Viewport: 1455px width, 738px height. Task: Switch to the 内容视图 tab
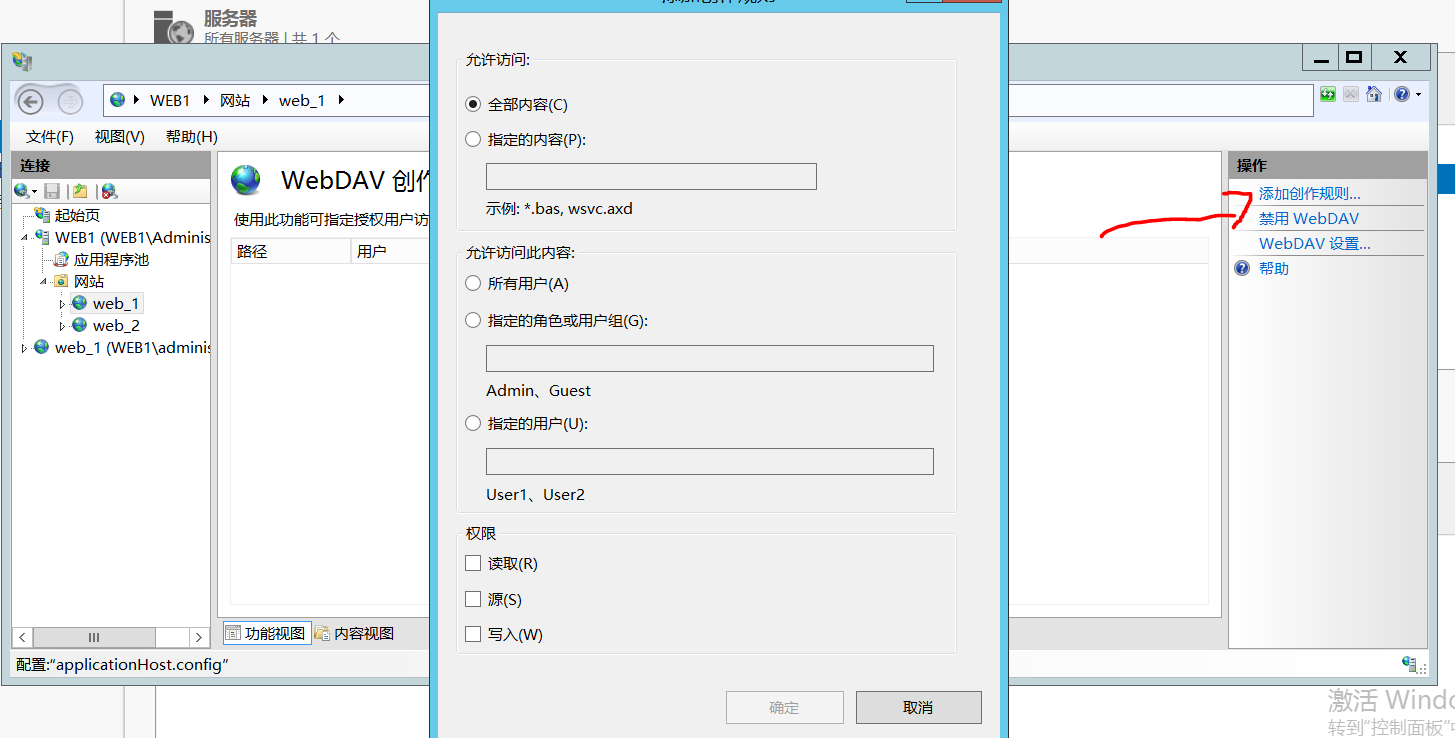[x=355, y=633]
